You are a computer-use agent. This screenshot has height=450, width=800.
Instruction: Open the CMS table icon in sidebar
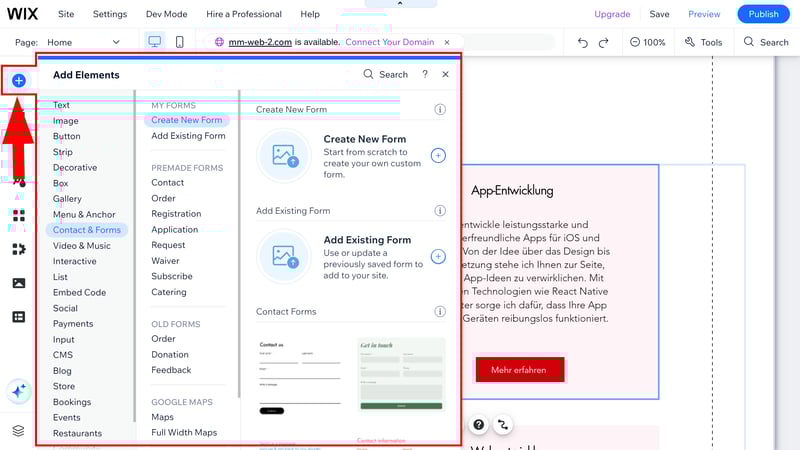(19, 317)
